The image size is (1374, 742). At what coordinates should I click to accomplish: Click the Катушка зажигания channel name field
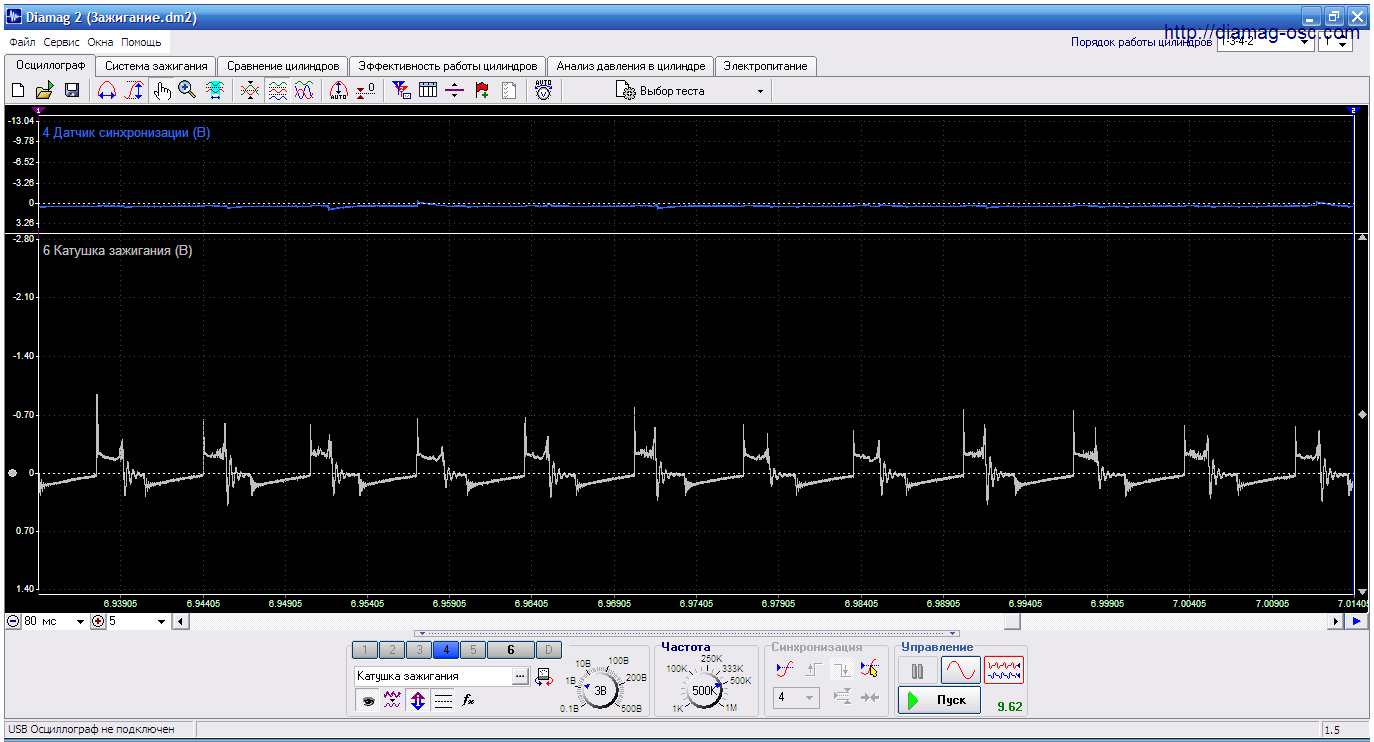(433, 677)
